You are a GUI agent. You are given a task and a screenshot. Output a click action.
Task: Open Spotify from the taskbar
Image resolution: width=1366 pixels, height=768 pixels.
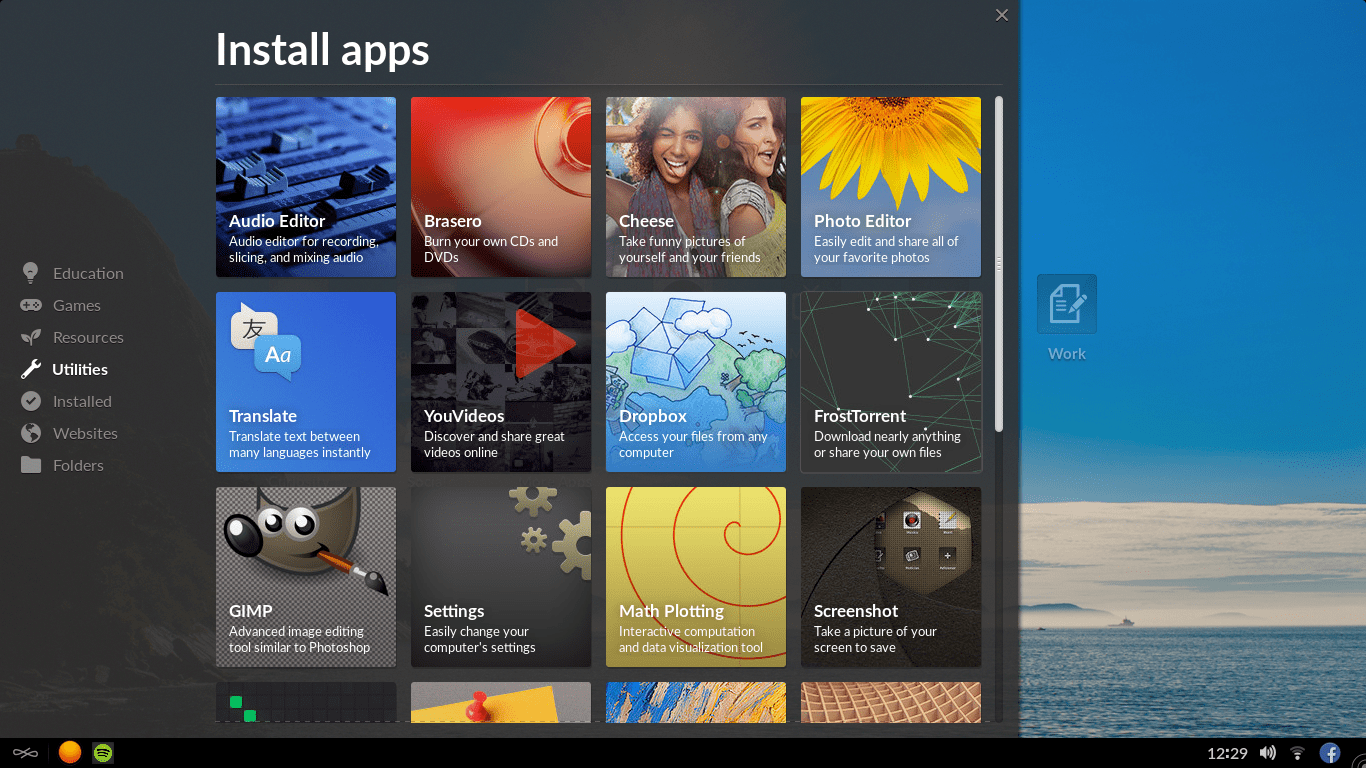pyautogui.click(x=102, y=753)
